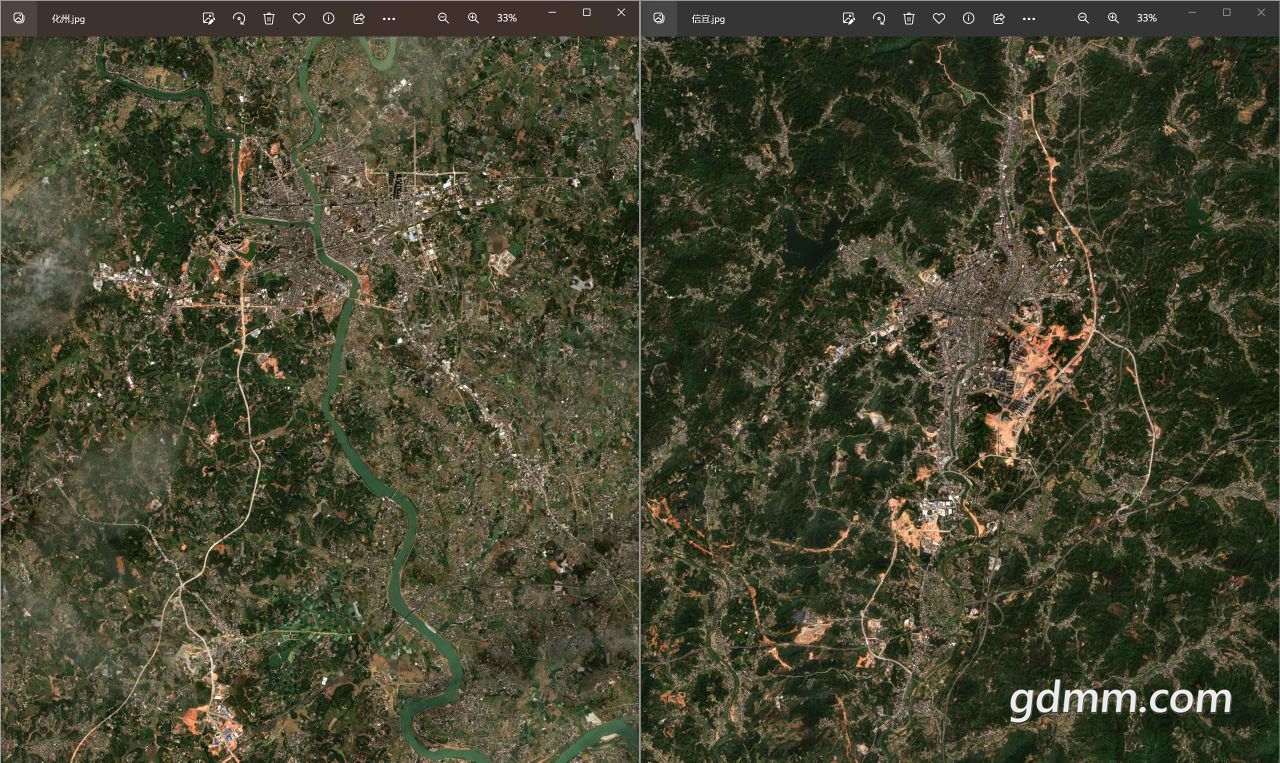
Task: Open See more menu in right window
Action: click(x=1029, y=18)
